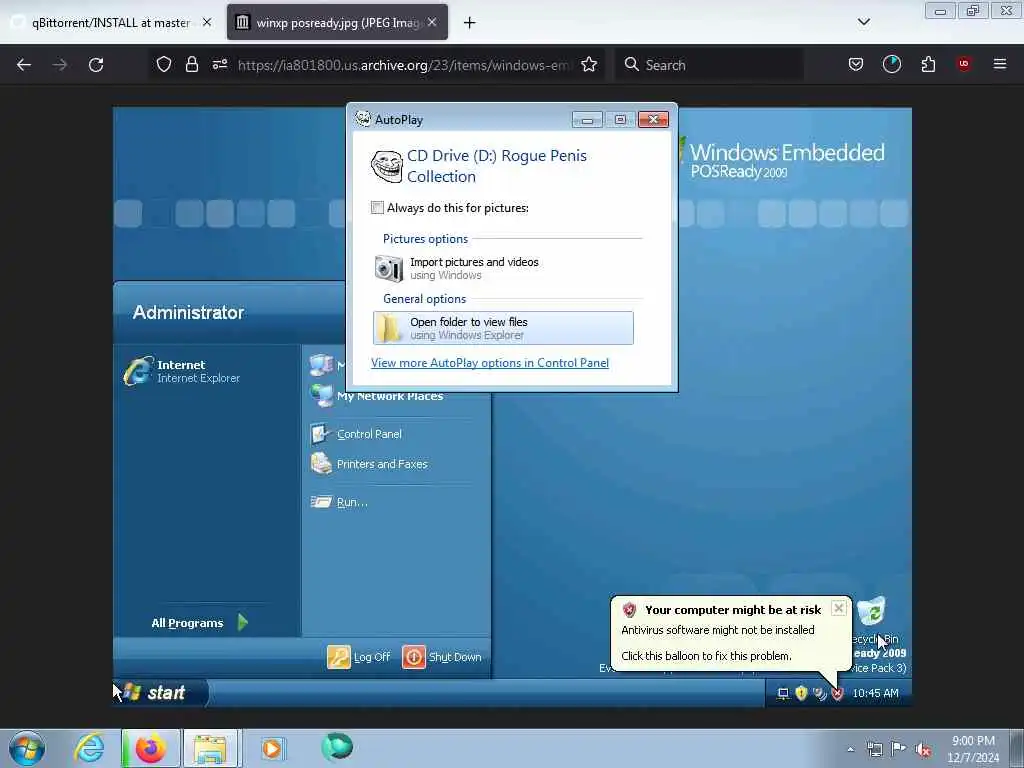Select Open folder to view files option
This screenshot has width=1024, height=768.
coord(503,328)
